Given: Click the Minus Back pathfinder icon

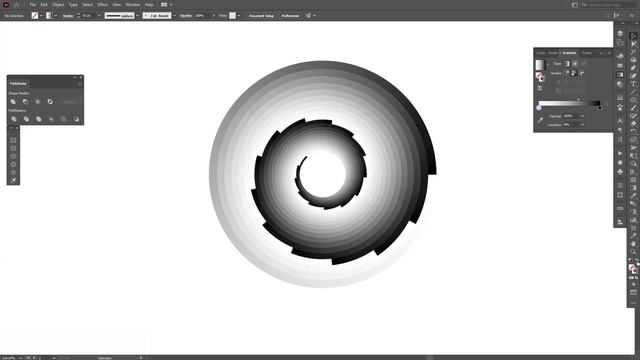Looking at the screenshot, I should pos(76,119).
